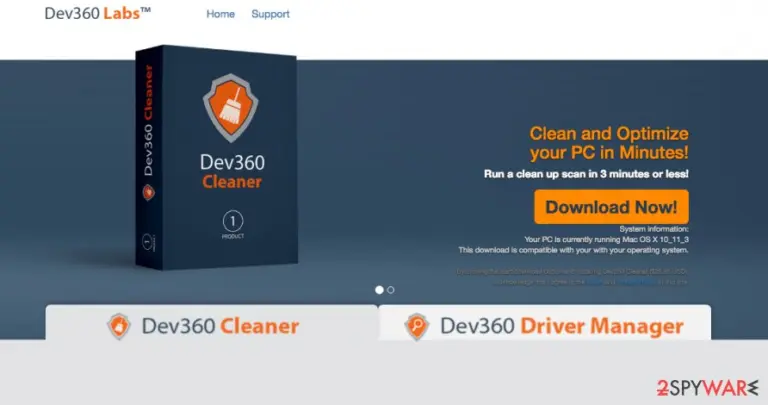The width and height of the screenshot is (768, 405).
Task: Click the small circled 1 on the box spine
Action: tap(149, 242)
